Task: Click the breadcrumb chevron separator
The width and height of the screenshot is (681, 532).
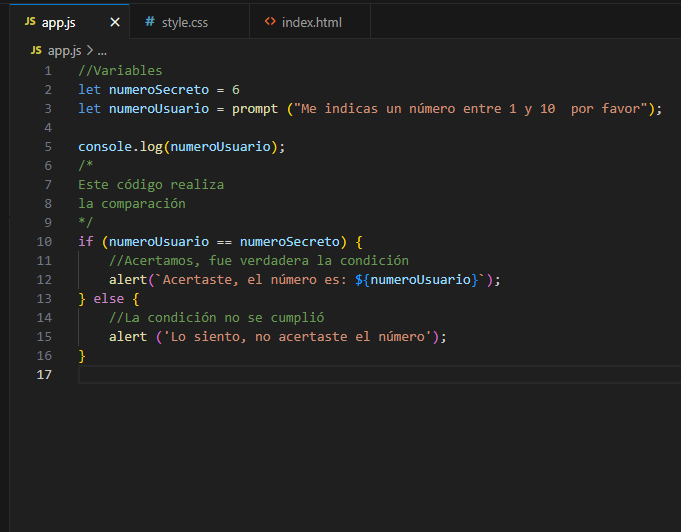Action: [89, 51]
